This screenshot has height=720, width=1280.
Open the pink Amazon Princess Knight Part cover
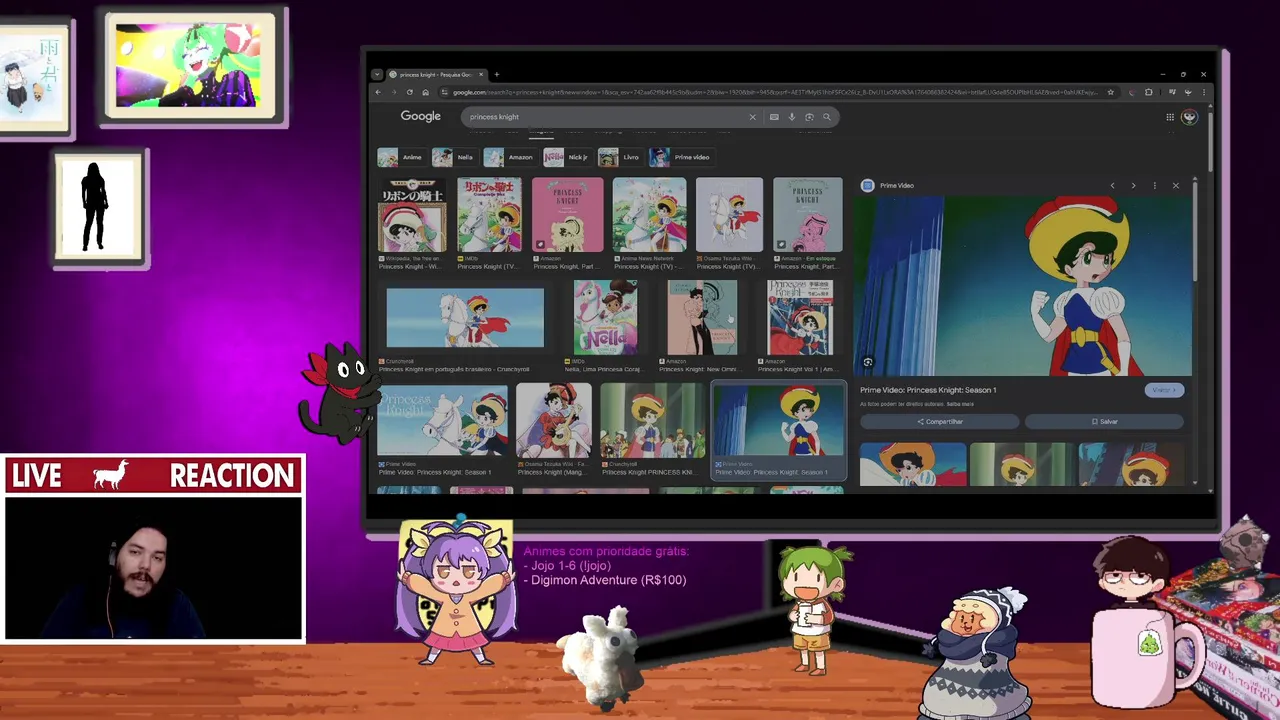tap(567, 215)
